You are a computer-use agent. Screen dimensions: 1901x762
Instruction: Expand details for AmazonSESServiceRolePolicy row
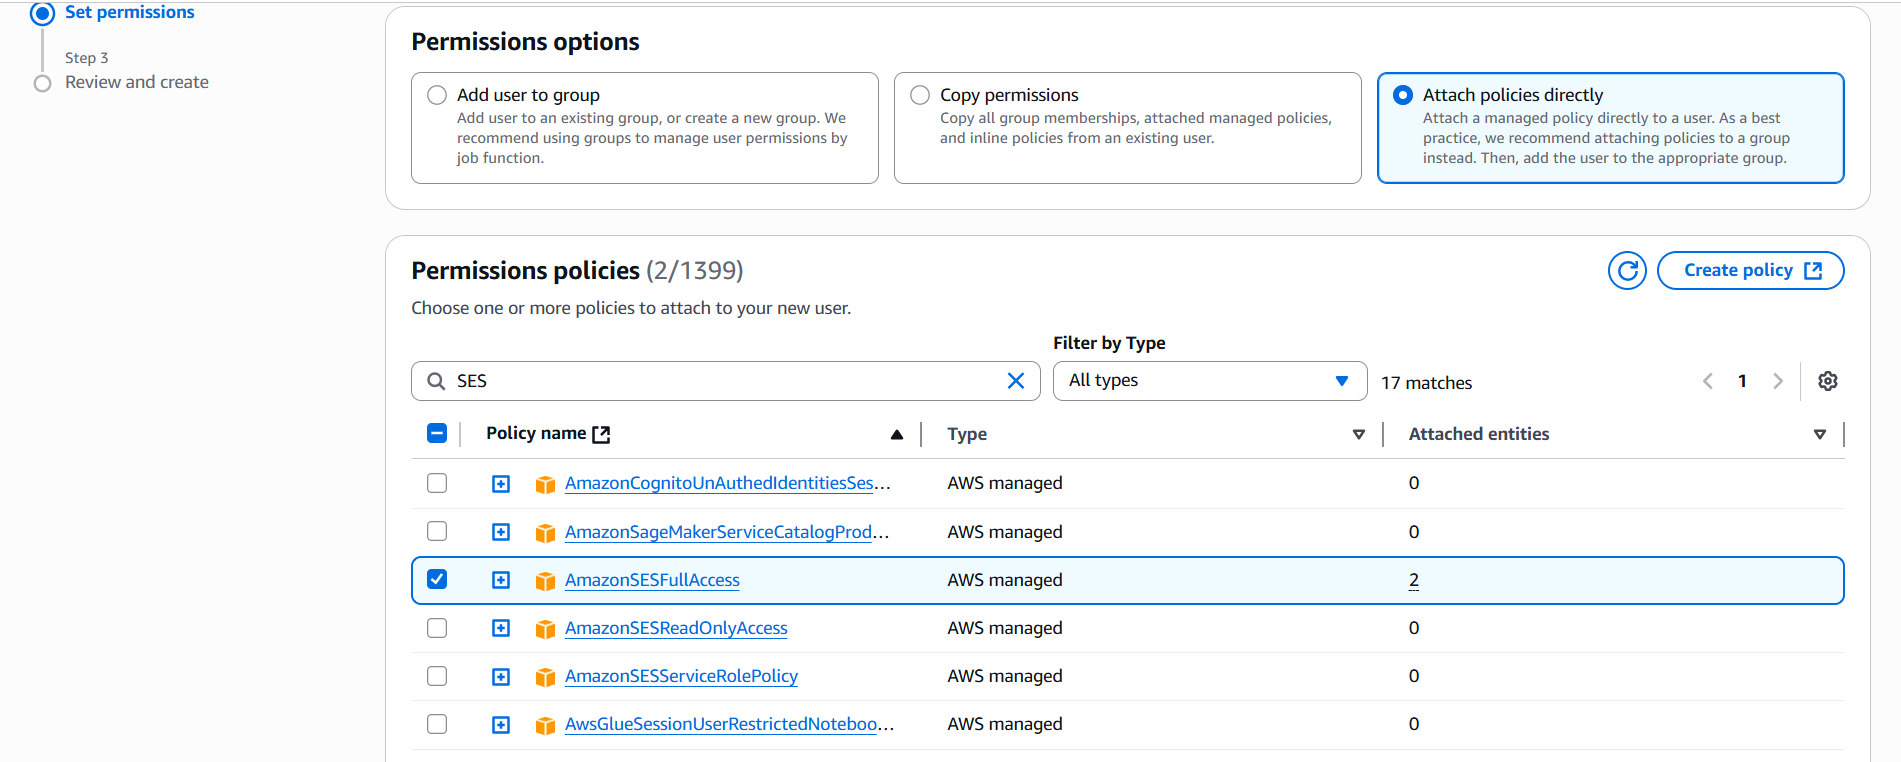[x=501, y=677]
